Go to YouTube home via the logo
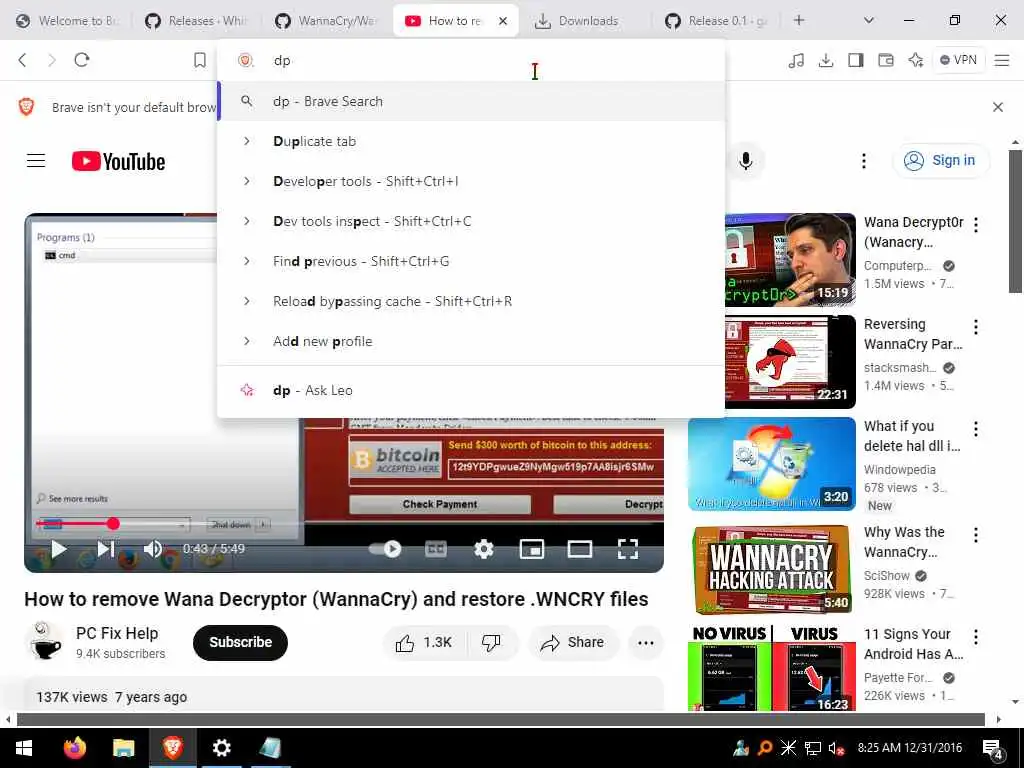 tap(118, 161)
